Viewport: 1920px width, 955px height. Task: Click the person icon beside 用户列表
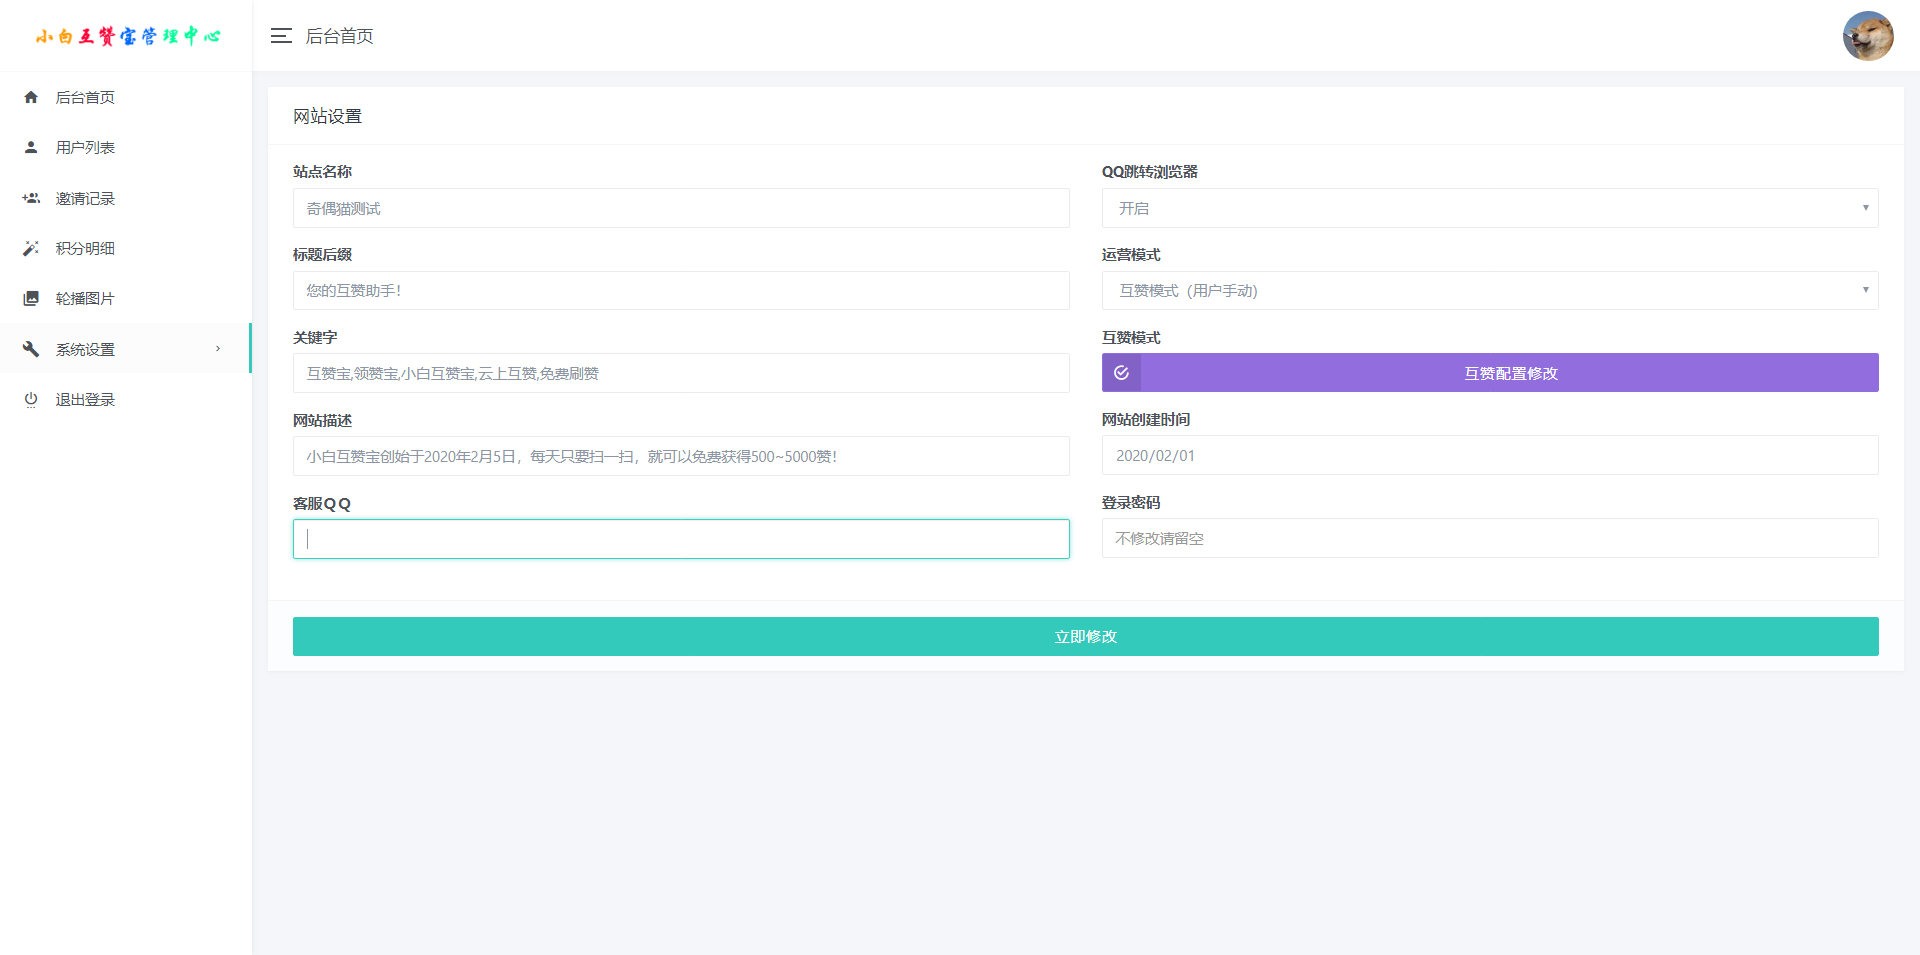pyautogui.click(x=31, y=147)
